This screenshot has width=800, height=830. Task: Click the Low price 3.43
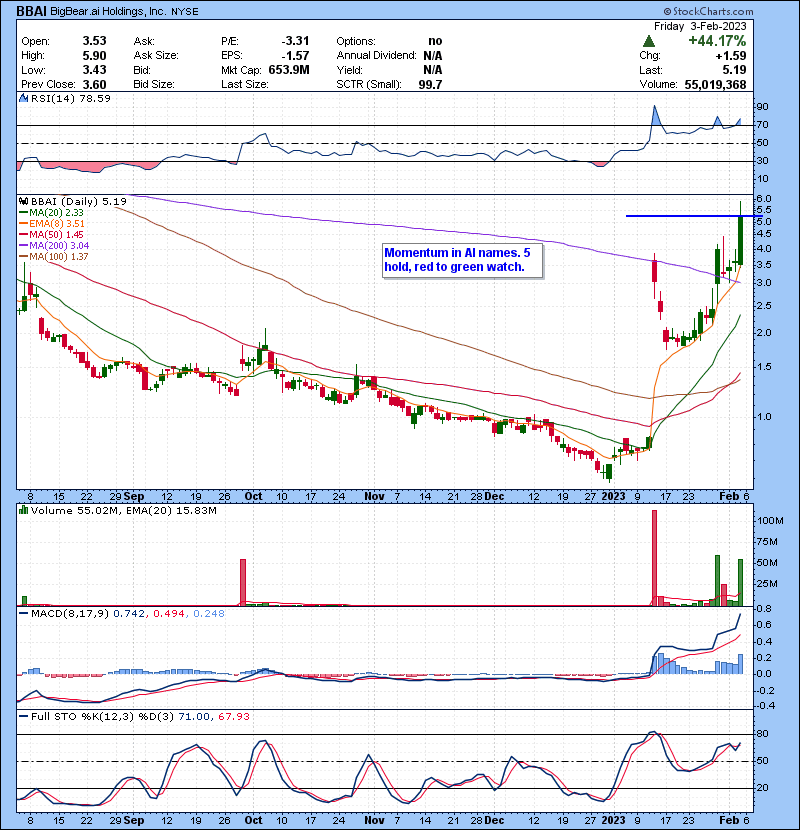[x=94, y=70]
